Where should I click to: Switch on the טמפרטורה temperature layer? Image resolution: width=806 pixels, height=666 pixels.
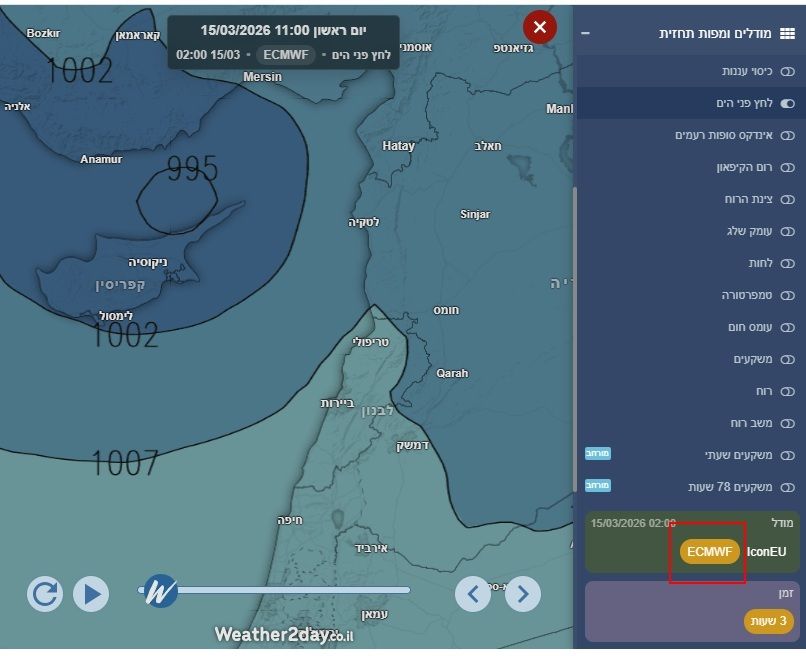click(x=787, y=295)
